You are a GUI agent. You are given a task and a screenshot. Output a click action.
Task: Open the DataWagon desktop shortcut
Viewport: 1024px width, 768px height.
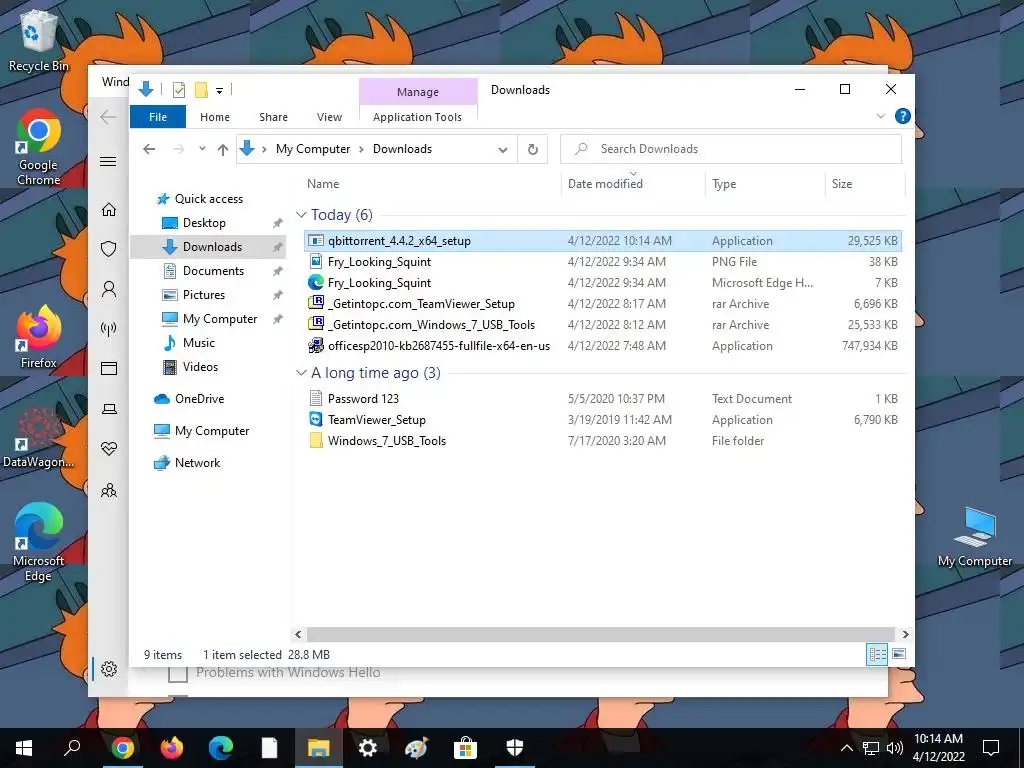(38, 438)
